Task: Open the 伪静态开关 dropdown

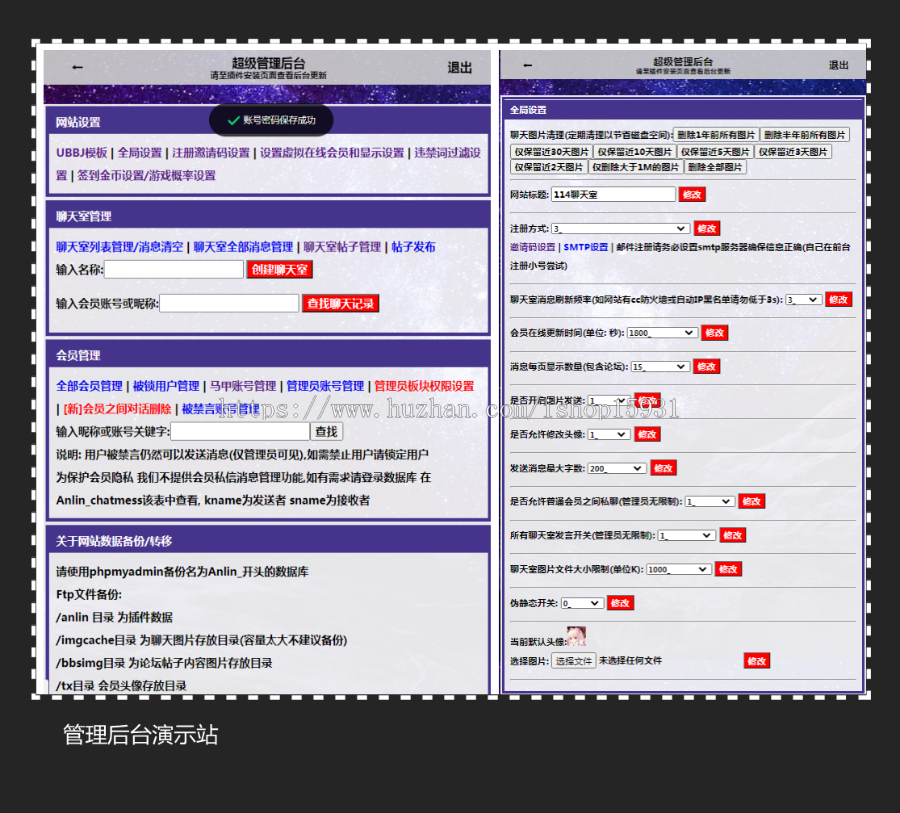Action: [582, 603]
